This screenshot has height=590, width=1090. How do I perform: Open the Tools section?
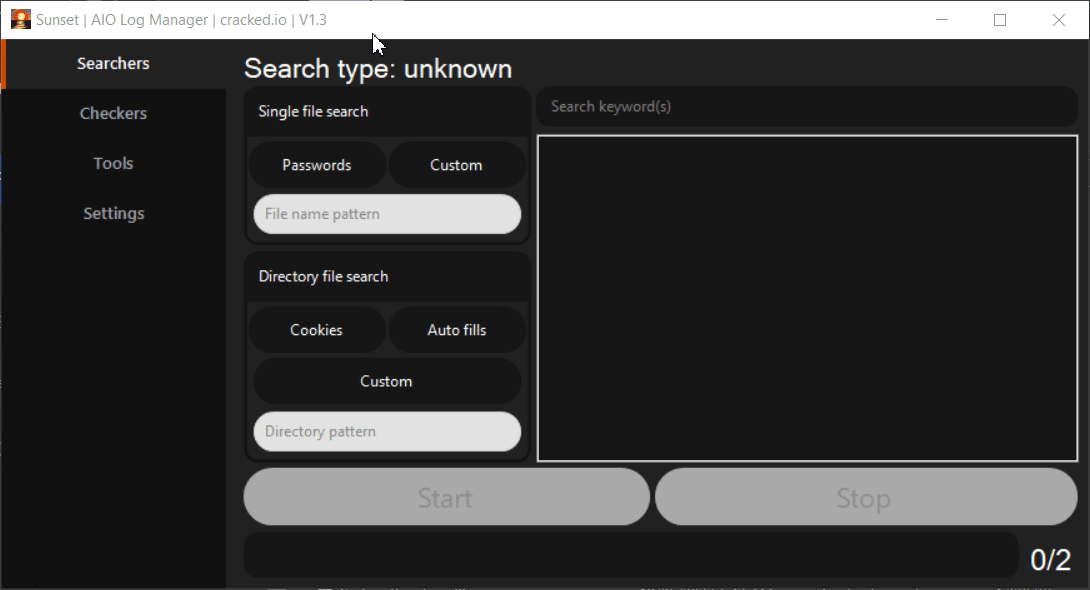tap(113, 164)
